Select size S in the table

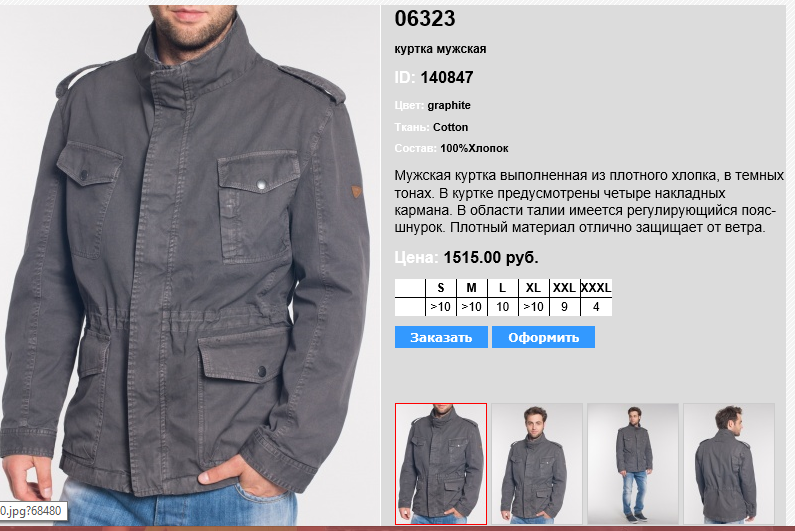click(441, 288)
